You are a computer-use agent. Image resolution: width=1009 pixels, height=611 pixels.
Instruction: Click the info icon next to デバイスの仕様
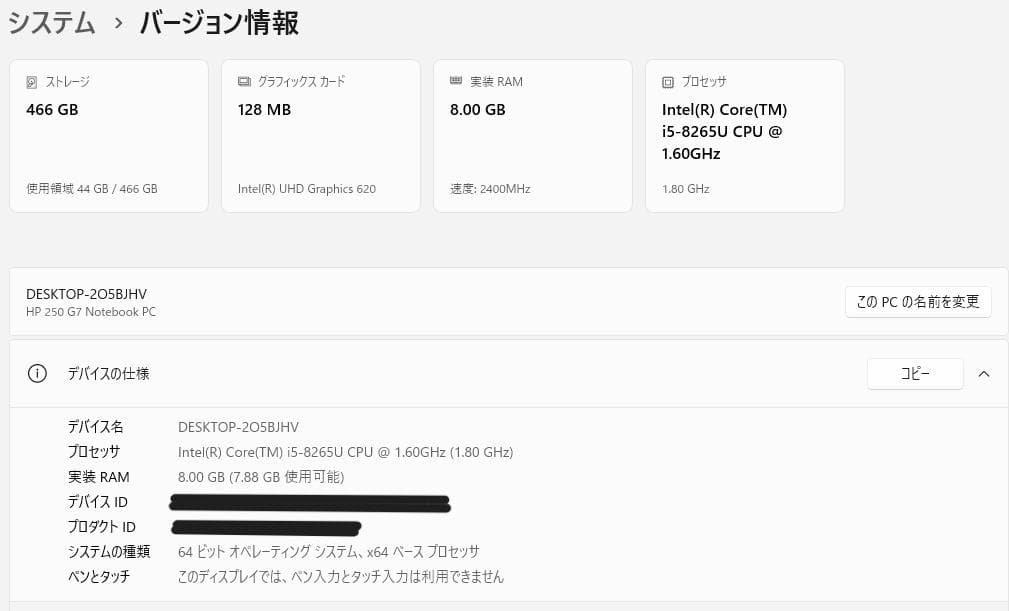37,373
